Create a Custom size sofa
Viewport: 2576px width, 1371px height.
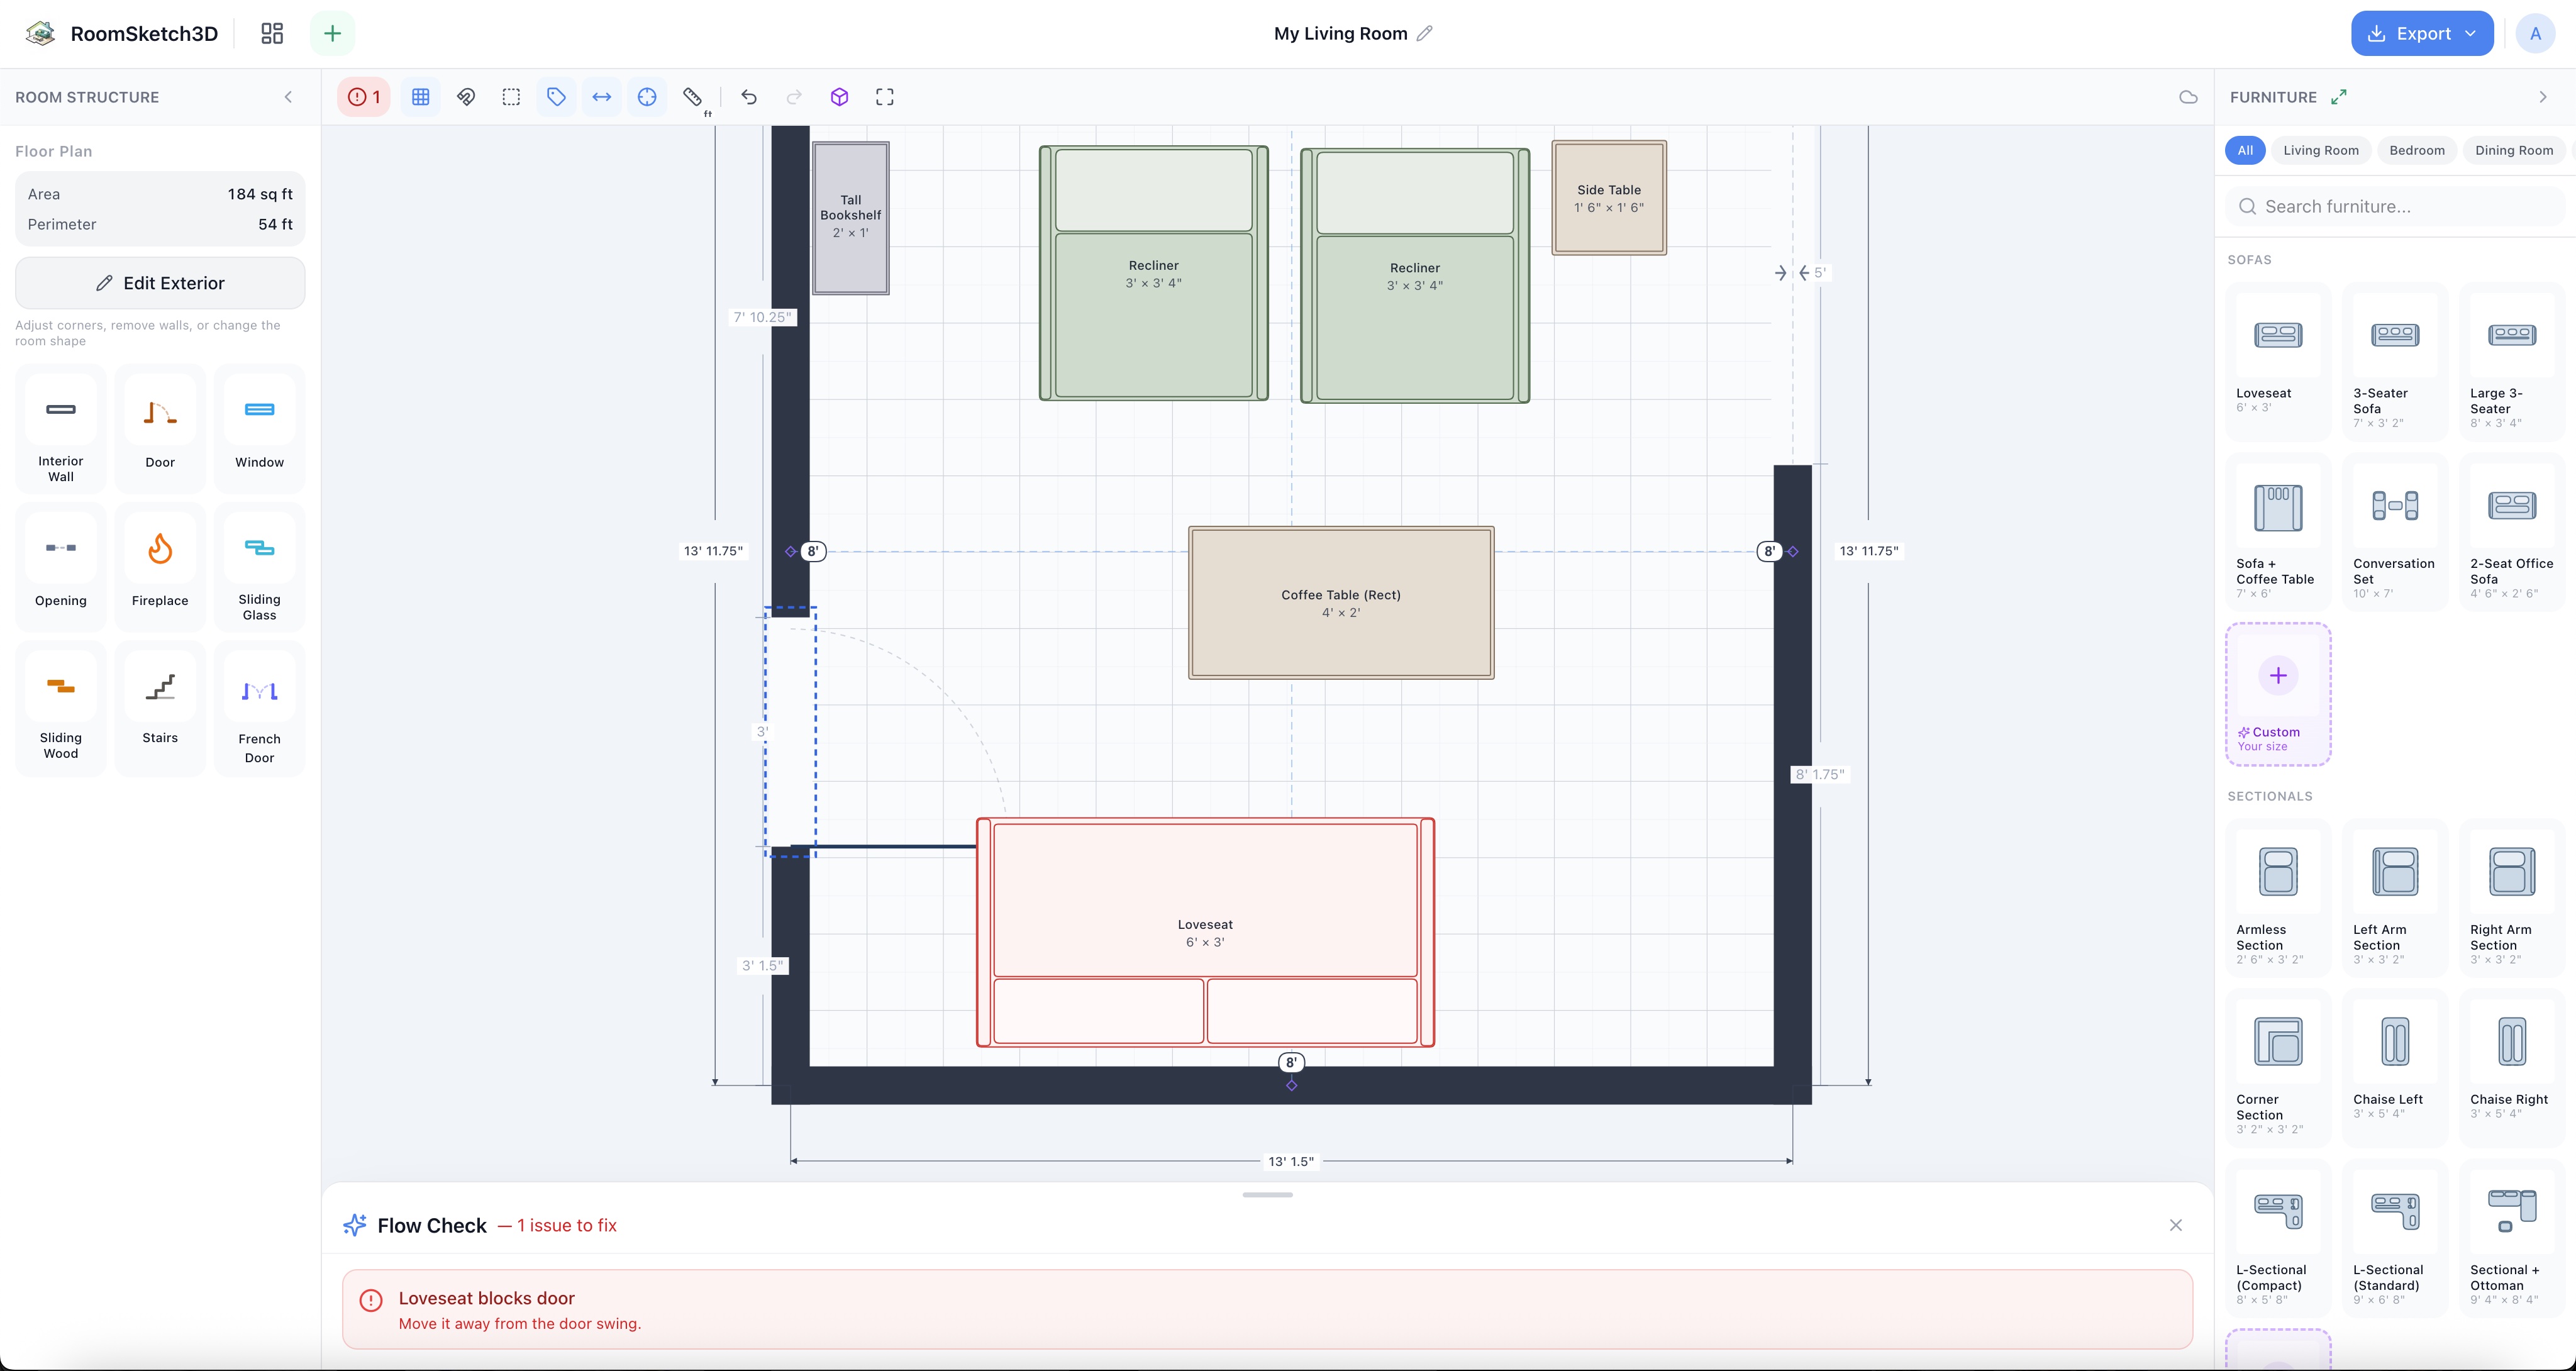(x=2278, y=695)
